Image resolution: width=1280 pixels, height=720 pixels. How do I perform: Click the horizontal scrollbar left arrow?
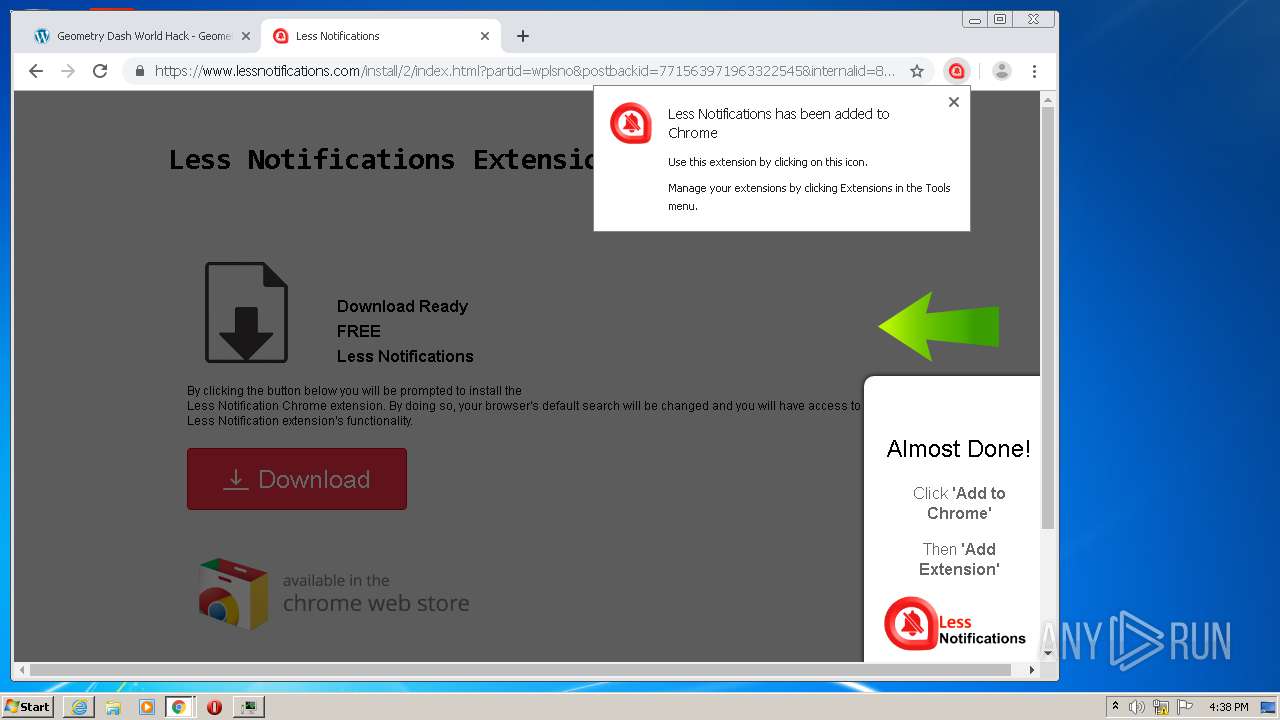[x=21, y=670]
